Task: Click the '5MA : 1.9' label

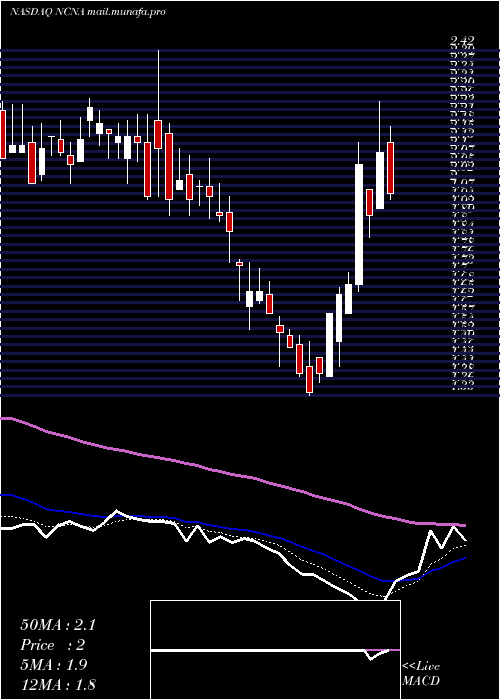Action: click(x=54, y=665)
